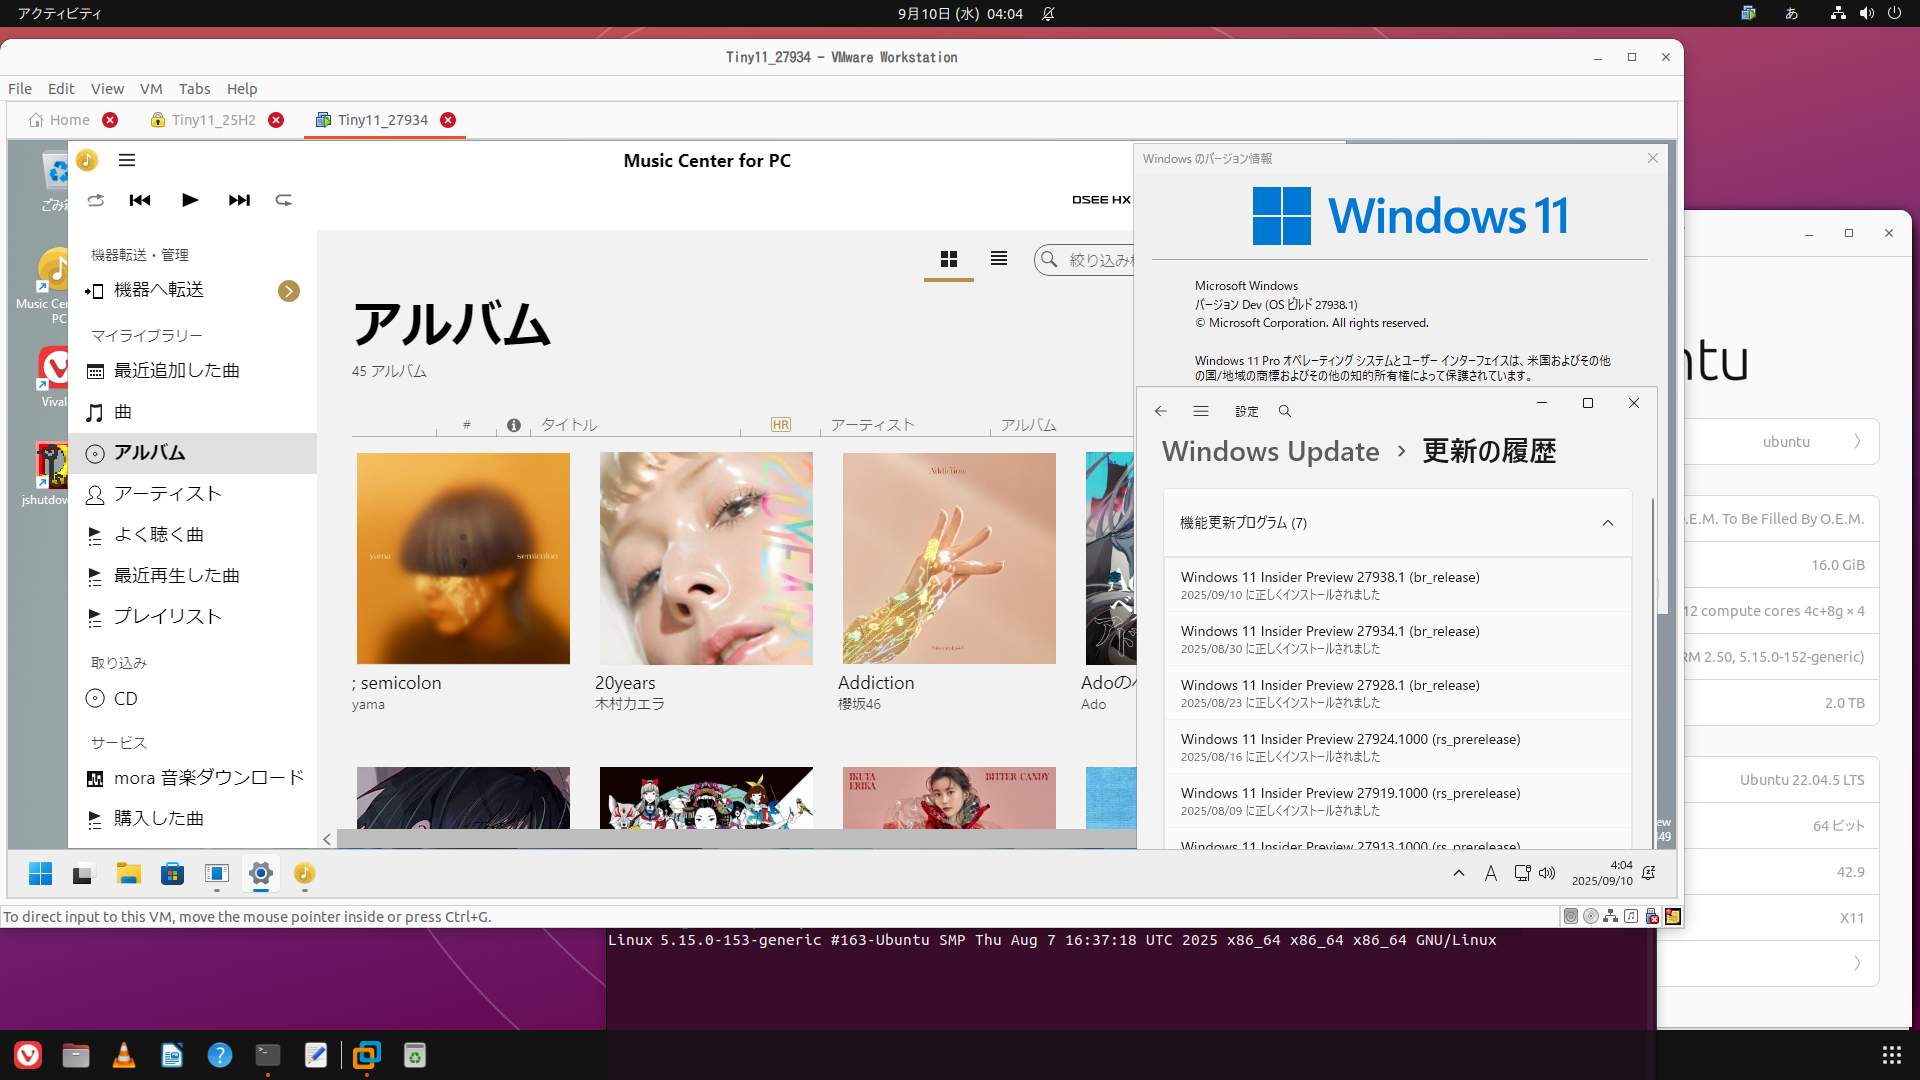
Task: Click the Windows Update breadcrumb link
Action: click(x=1270, y=451)
